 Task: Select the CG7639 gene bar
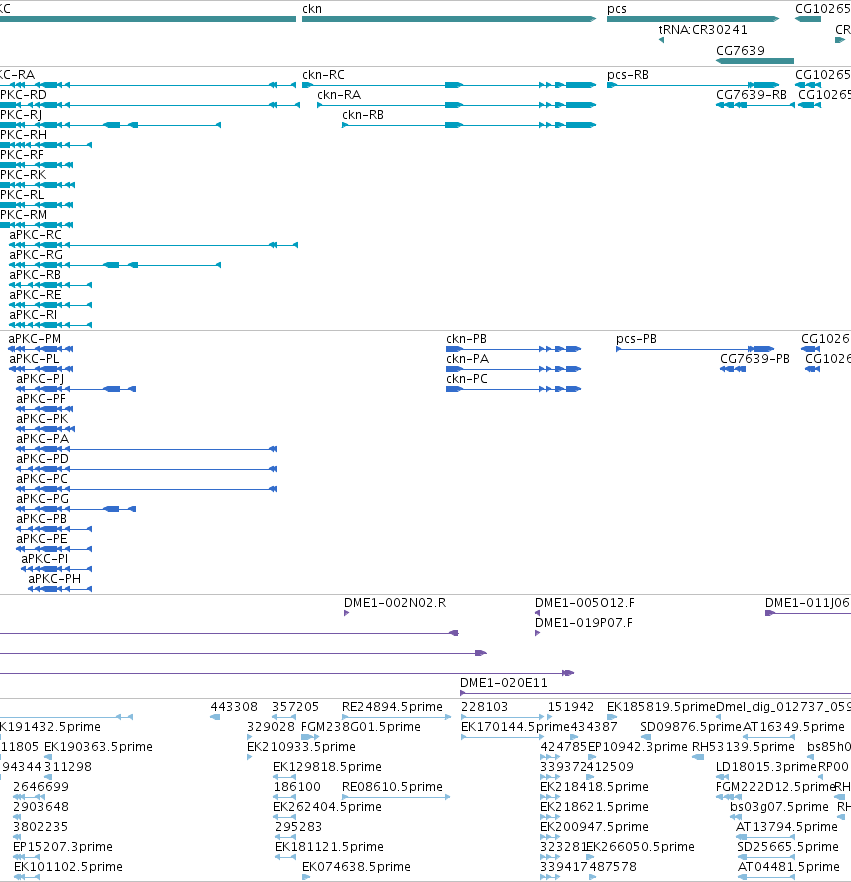click(x=755, y=61)
